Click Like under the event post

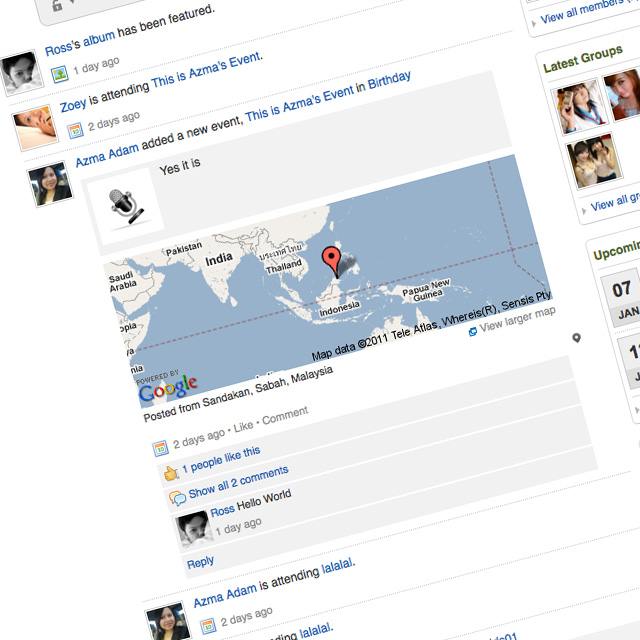coord(243,427)
